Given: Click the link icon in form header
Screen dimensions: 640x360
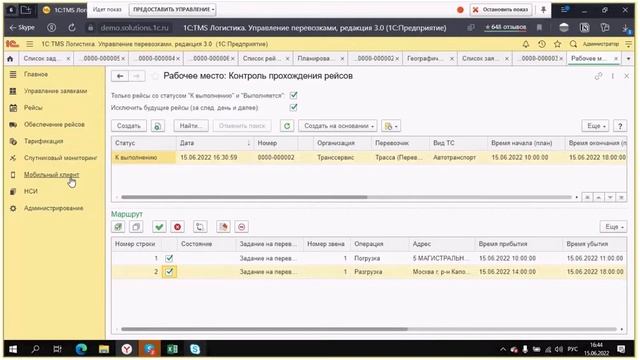Looking at the screenshot, I should click(x=598, y=76).
